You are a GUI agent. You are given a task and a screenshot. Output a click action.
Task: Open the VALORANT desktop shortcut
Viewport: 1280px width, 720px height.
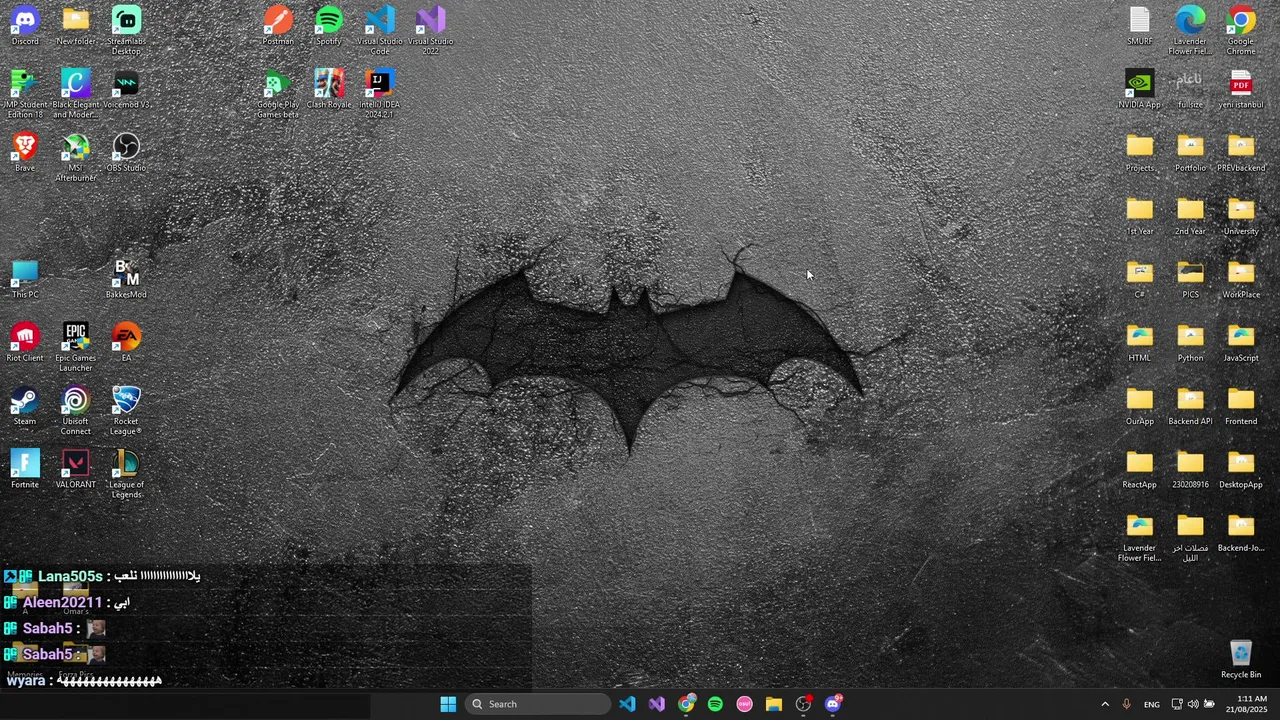tap(75, 469)
